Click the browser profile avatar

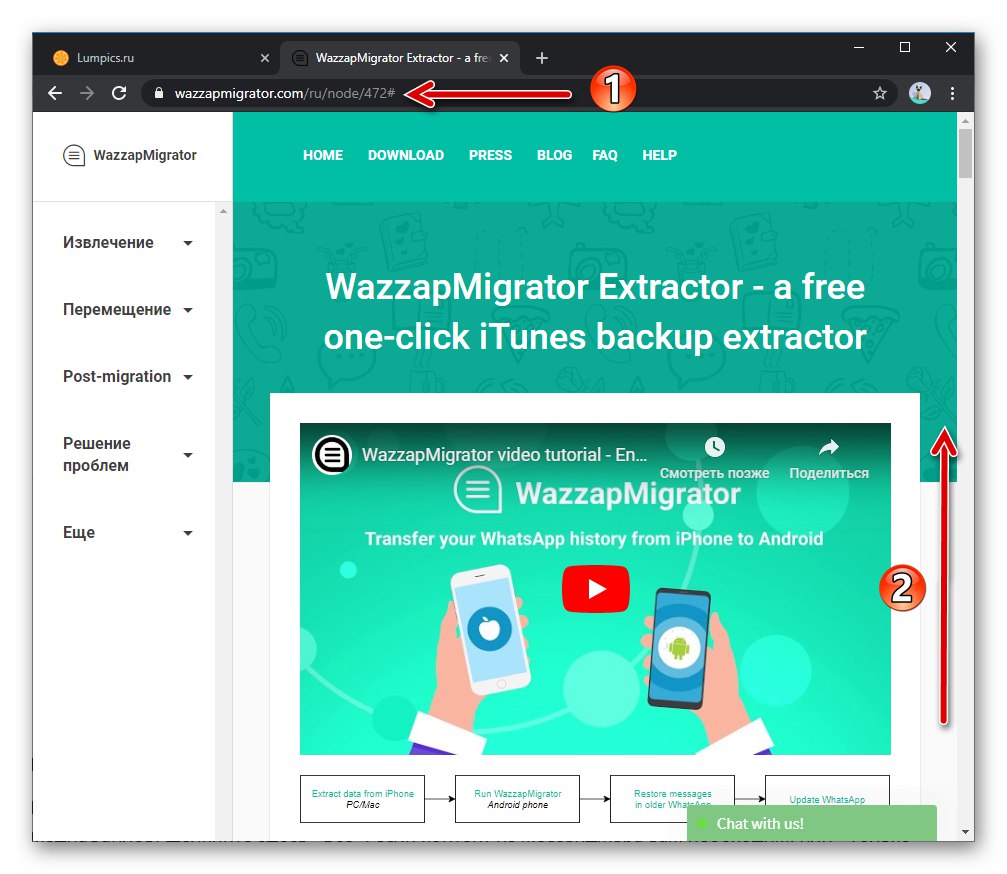coord(918,92)
